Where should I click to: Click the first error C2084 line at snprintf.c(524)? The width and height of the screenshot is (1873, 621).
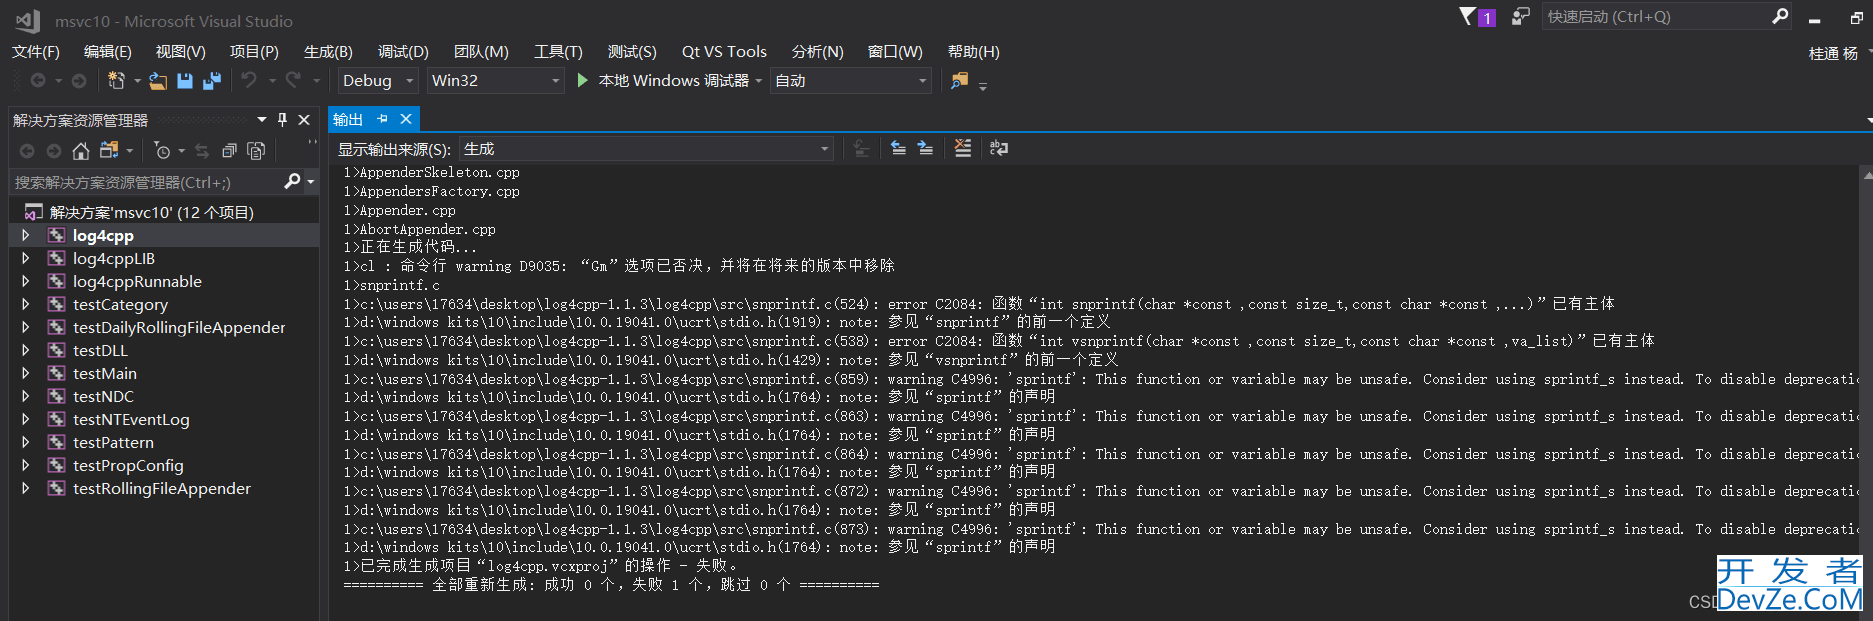coord(979,303)
